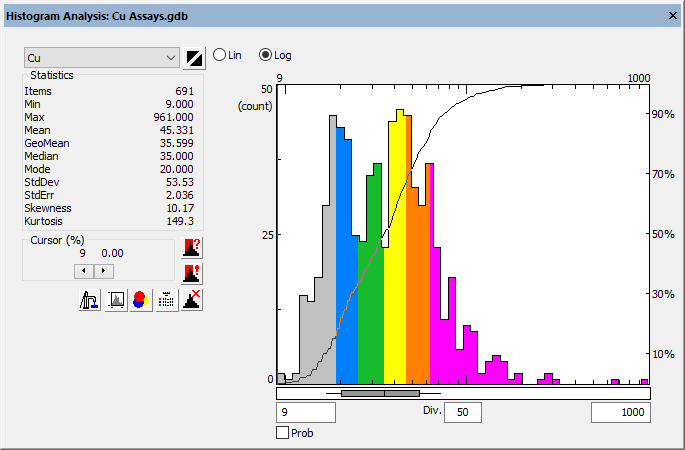
Task: Click the 90% label on right axis
Action: [x=663, y=114]
